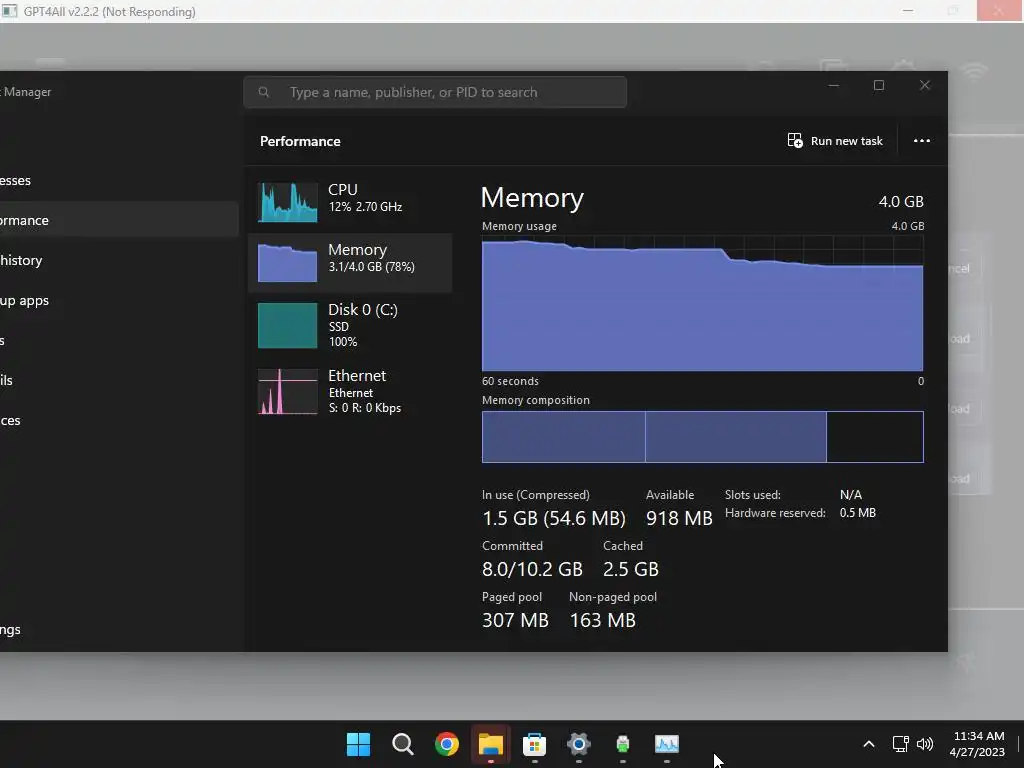Open the Processes tab in sidebar
1024x768 pixels.
click(118, 180)
